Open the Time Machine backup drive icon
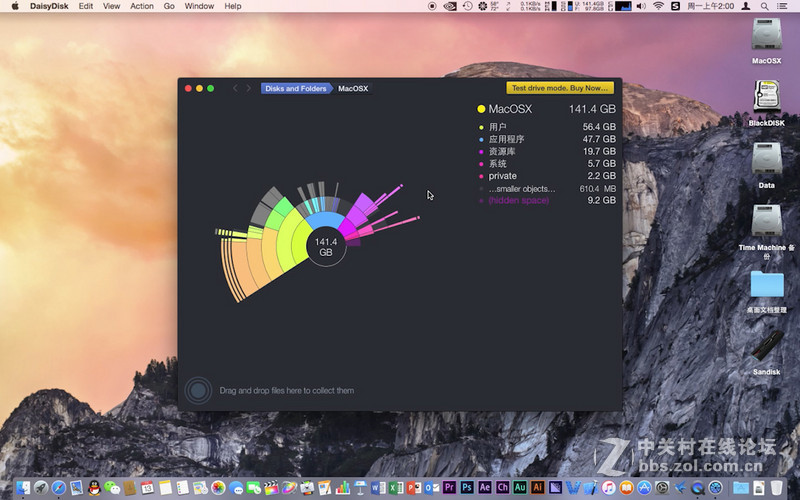 [766, 221]
